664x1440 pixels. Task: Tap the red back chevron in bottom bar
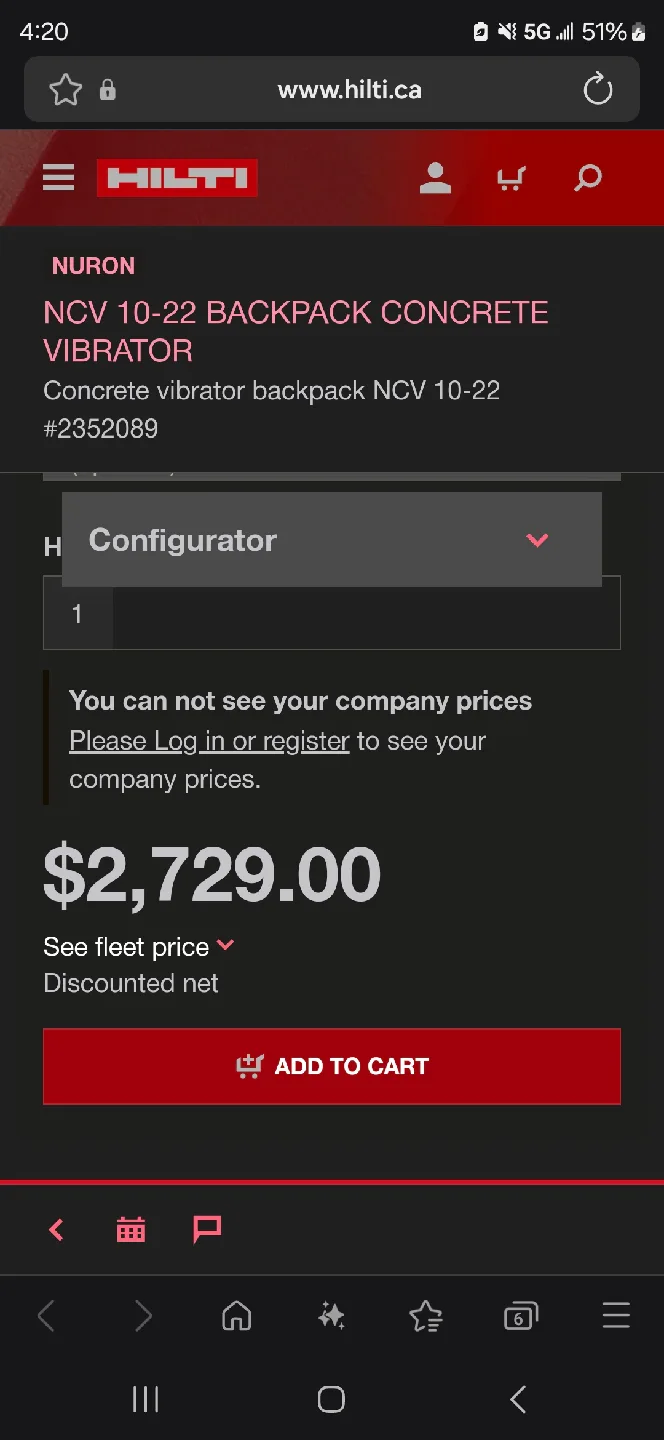click(x=57, y=1230)
